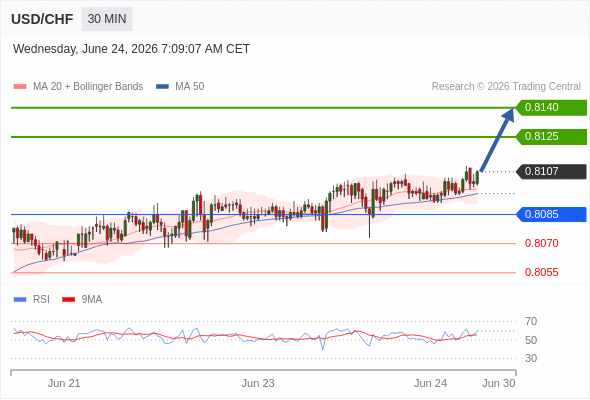Click the RSI 70 axis label
The height and width of the screenshot is (400, 590).
point(531,321)
